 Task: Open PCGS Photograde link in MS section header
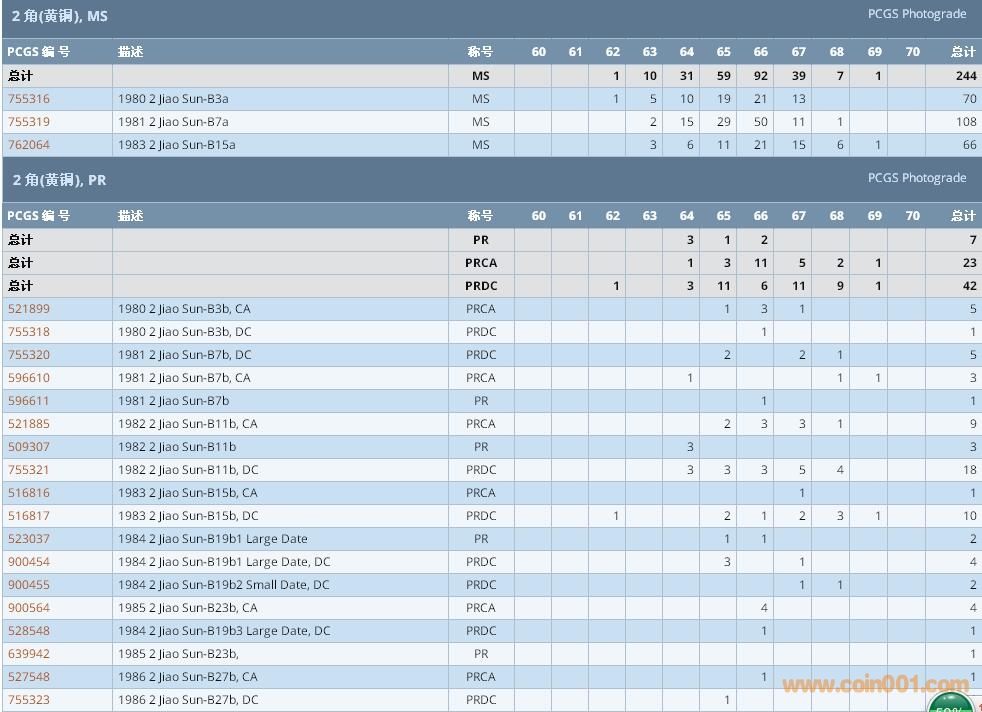coord(916,14)
